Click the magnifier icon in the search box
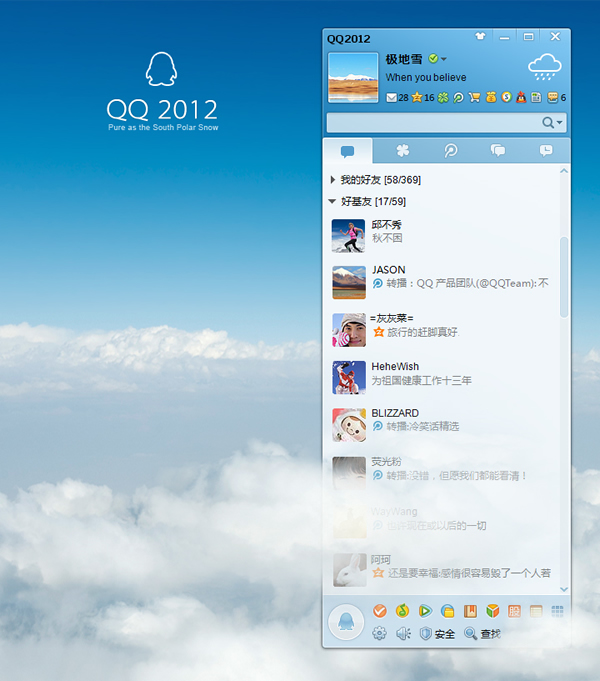The width and height of the screenshot is (600, 681). 548,122
